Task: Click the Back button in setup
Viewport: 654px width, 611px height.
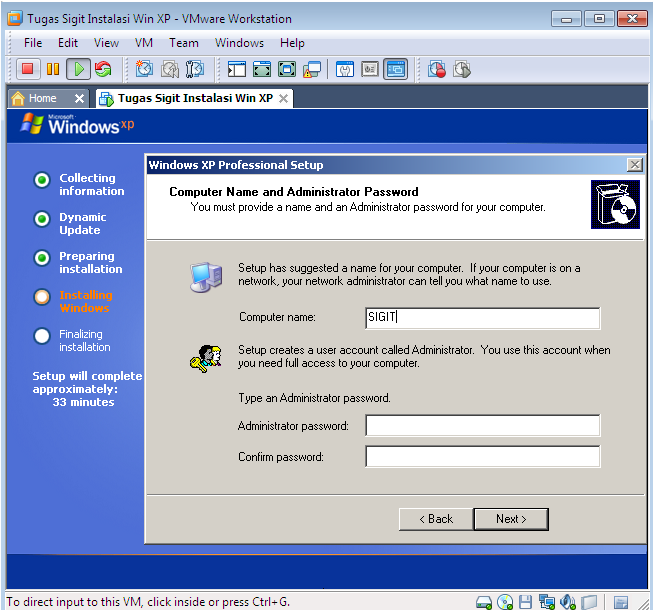Action: tap(436, 519)
